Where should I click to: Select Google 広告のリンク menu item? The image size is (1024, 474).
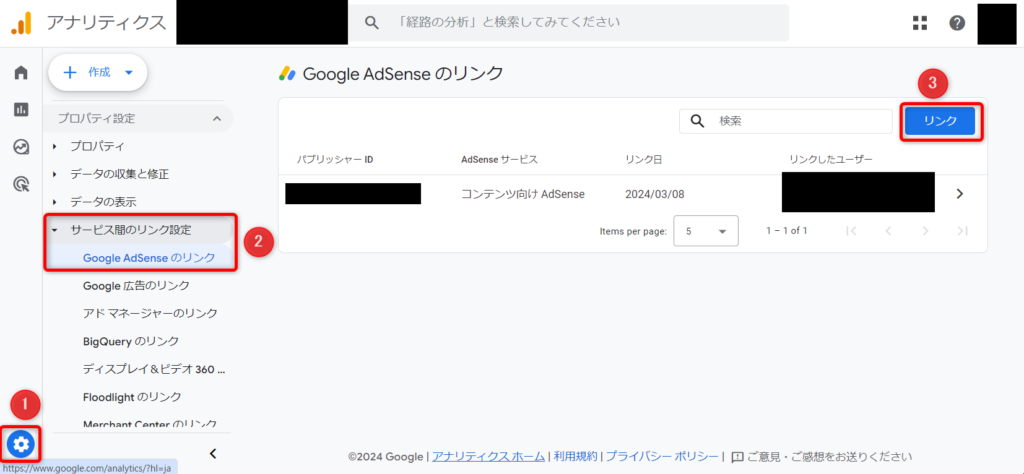coord(136,285)
